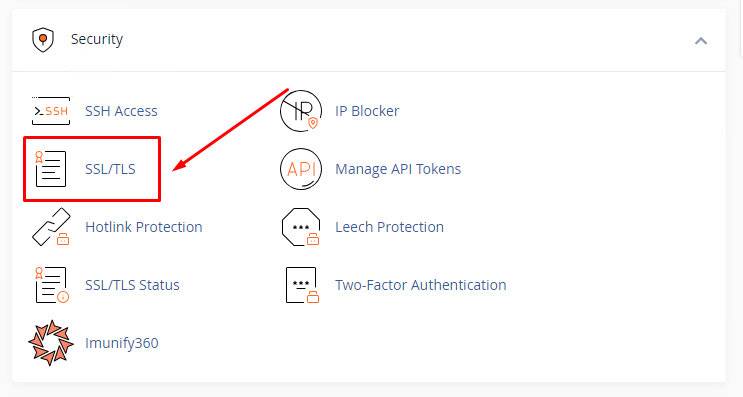Click the SSL/TLS Status icon
The height and width of the screenshot is (397, 743).
point(52,285)
